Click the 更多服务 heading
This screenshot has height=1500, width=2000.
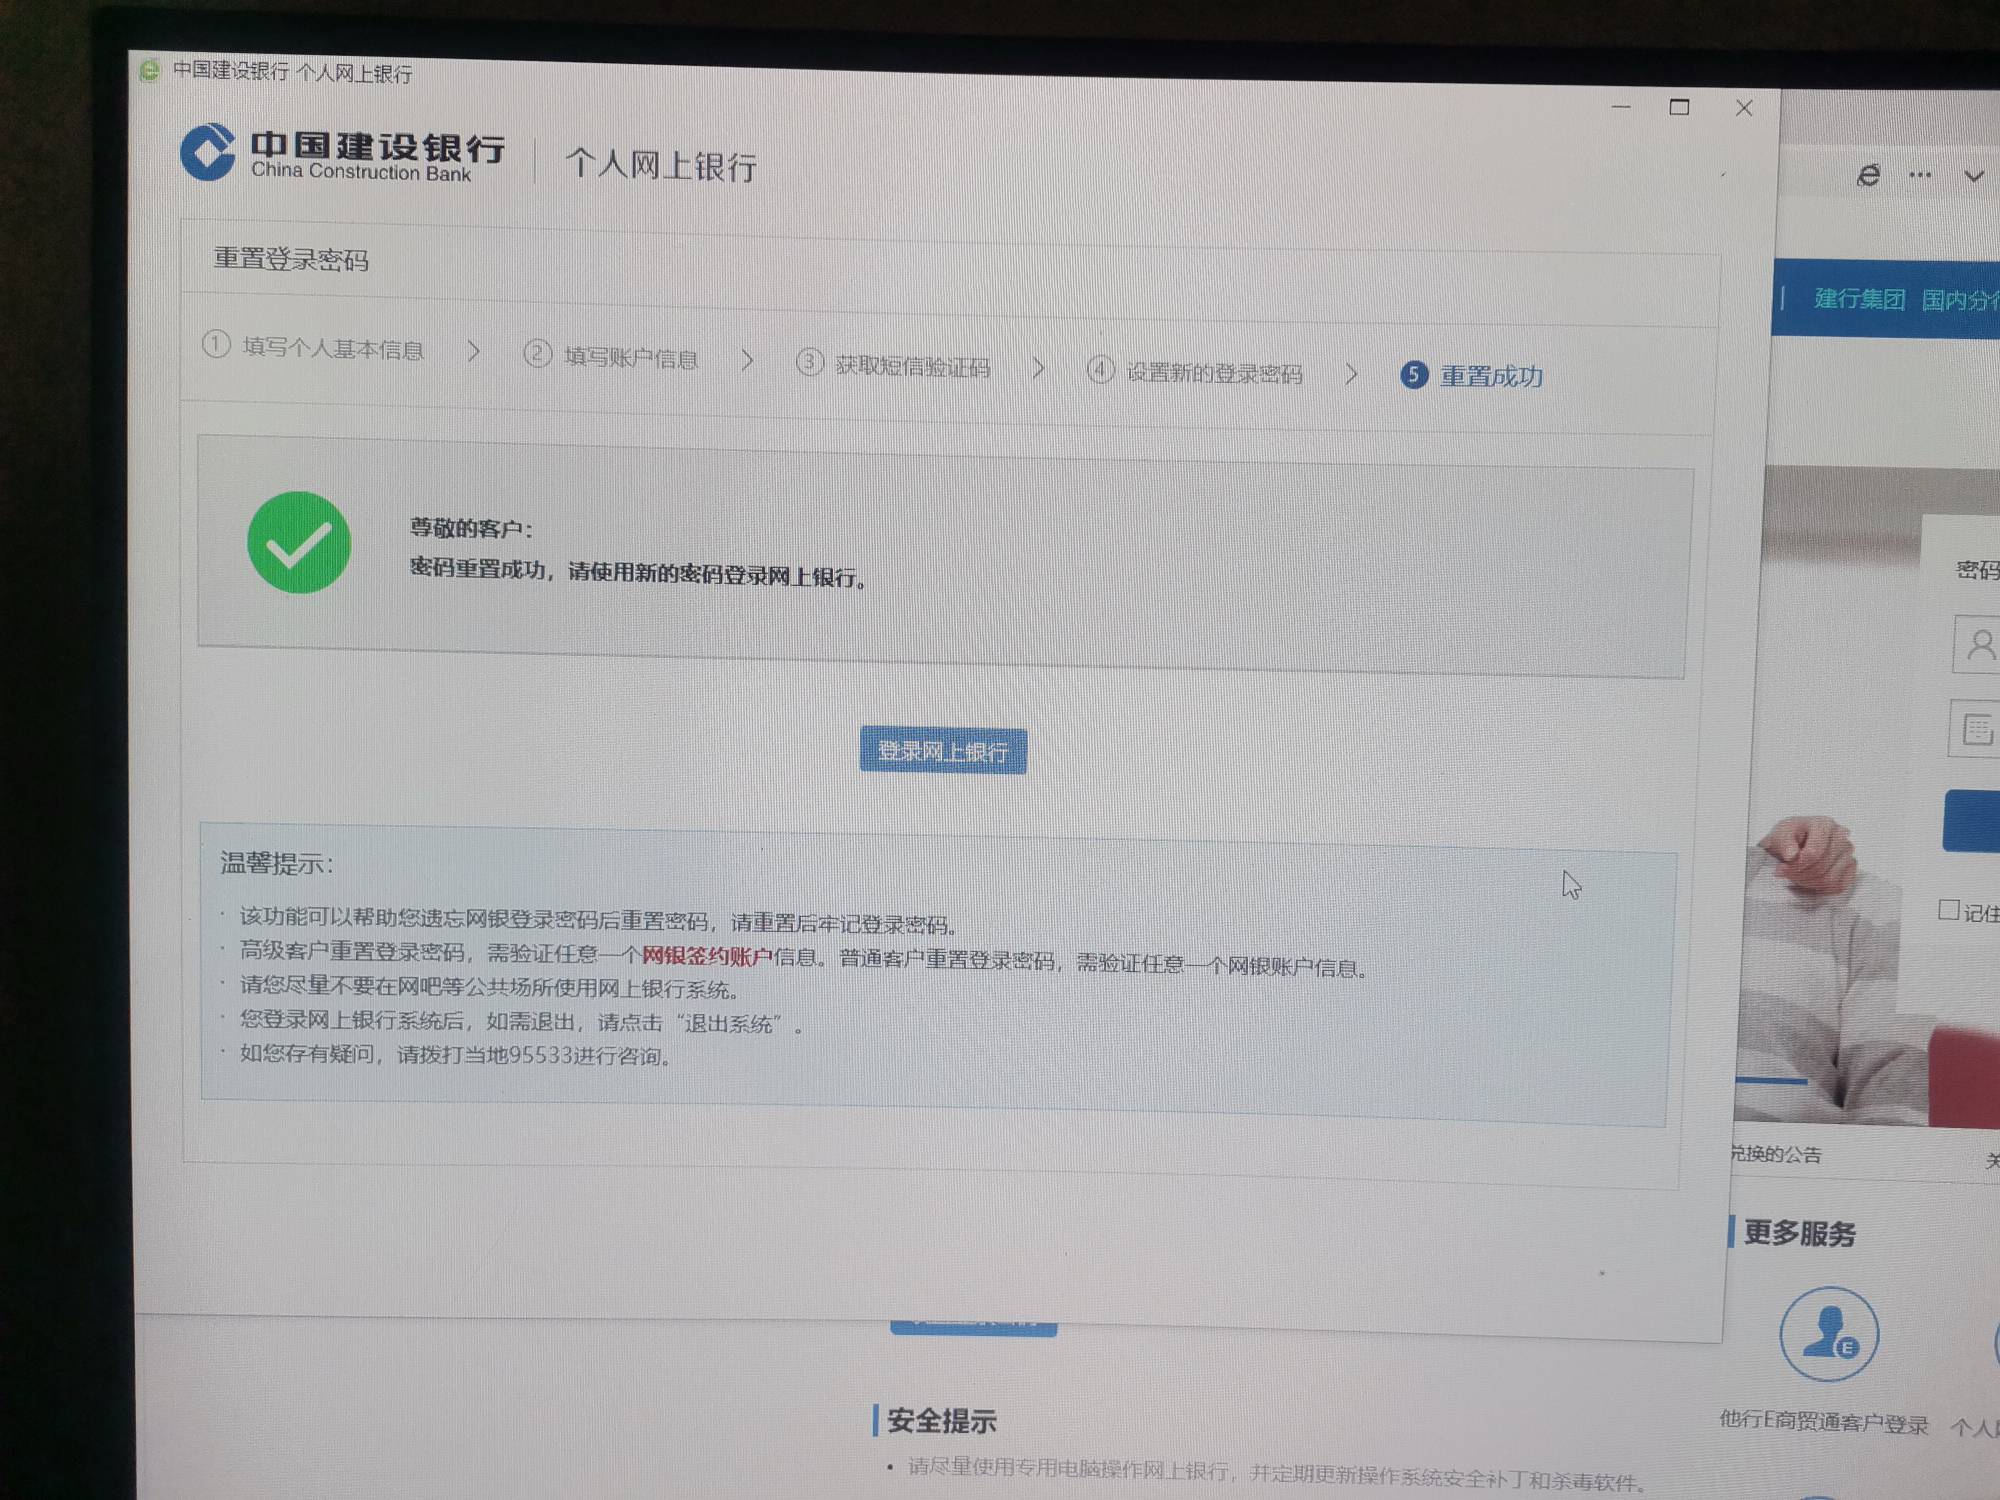(x=1799, y=1233)
